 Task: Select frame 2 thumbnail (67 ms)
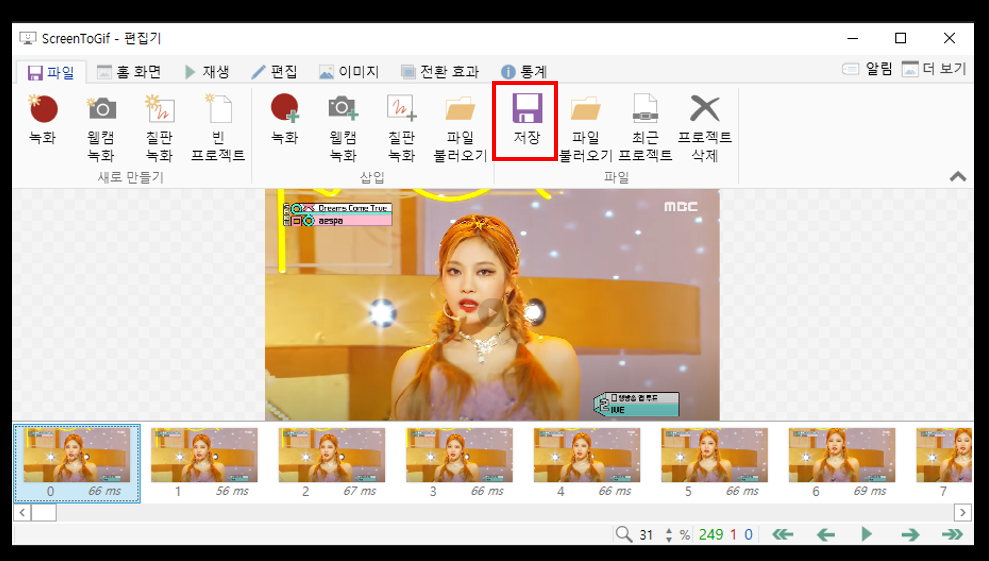coord(332,463)
